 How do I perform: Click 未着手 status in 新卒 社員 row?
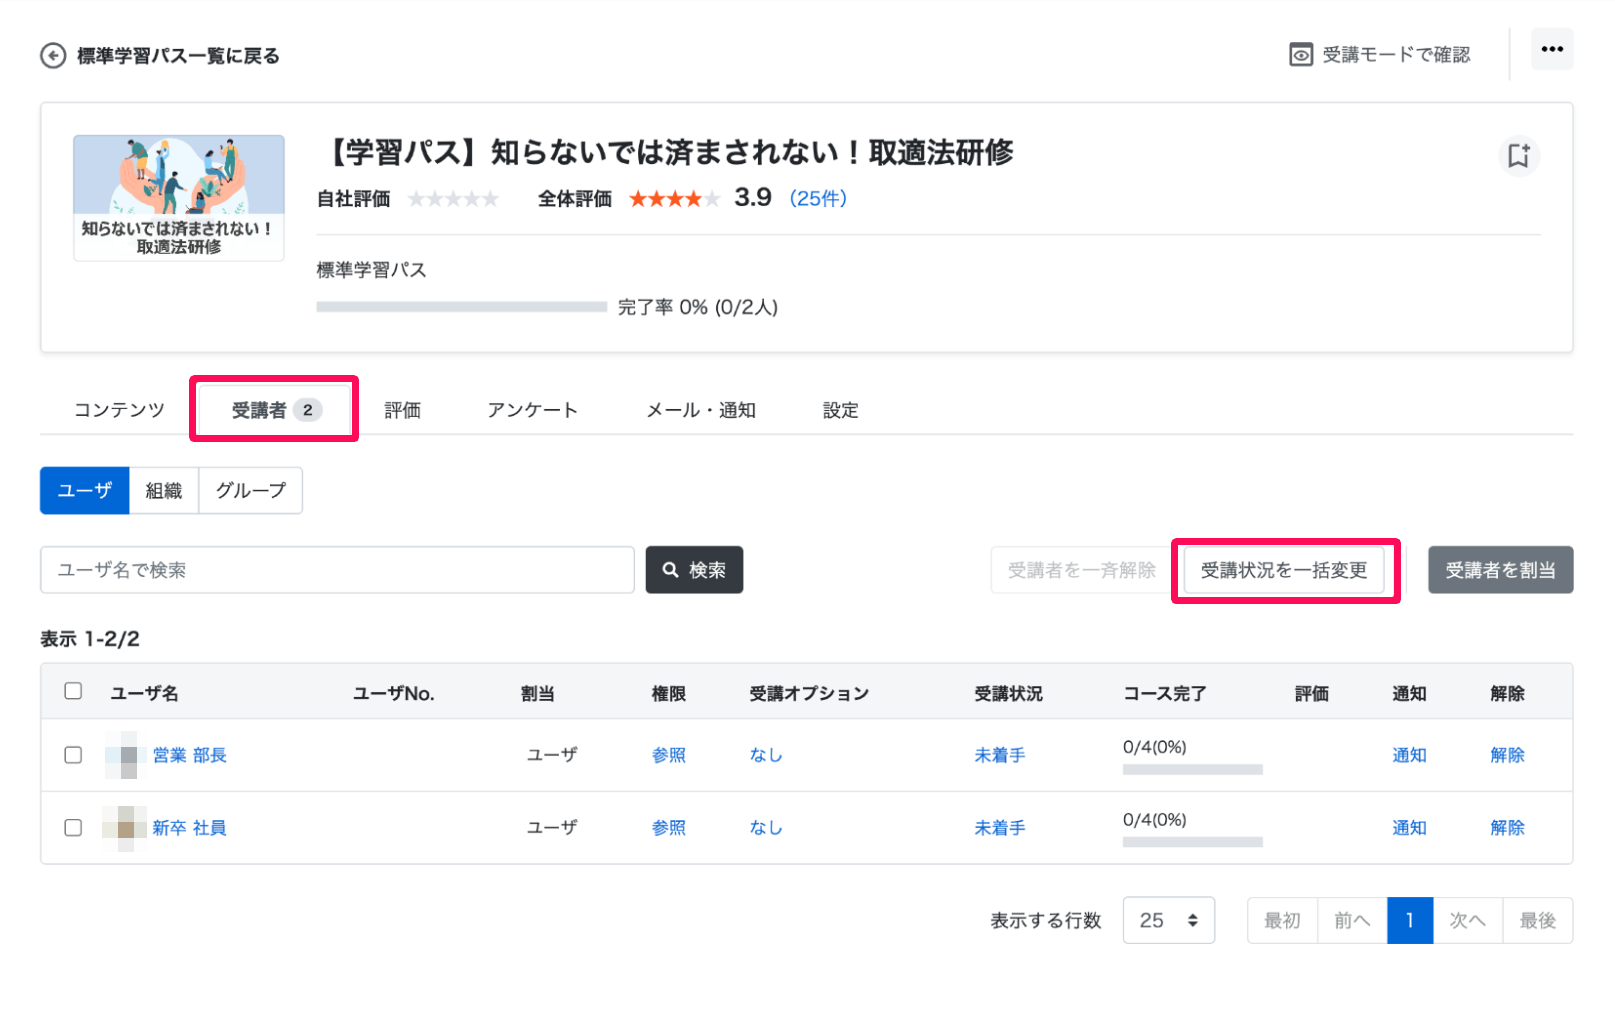tap(1000, 828)
